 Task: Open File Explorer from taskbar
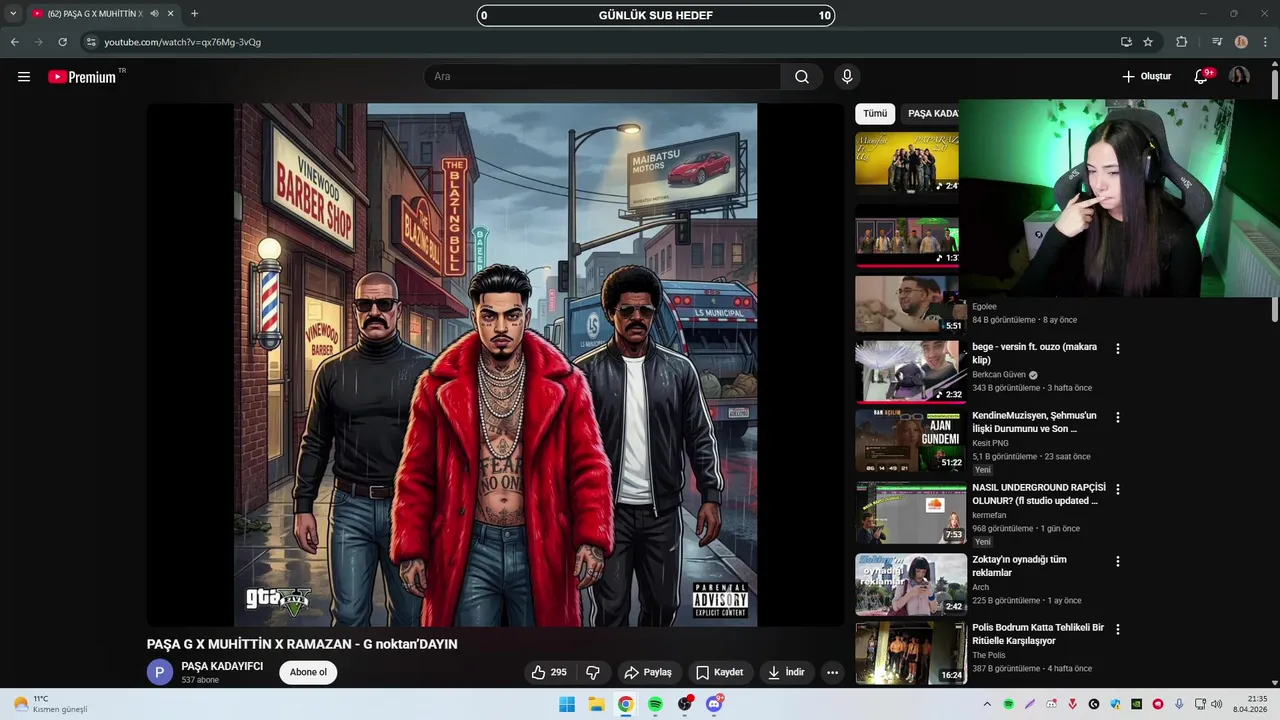coord(596,704)
